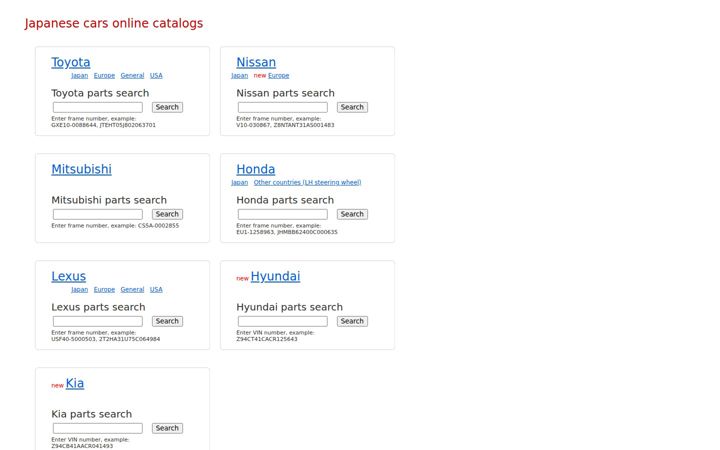Click the Honda parts Search button
720x450 pixels.
click(352, 214)
